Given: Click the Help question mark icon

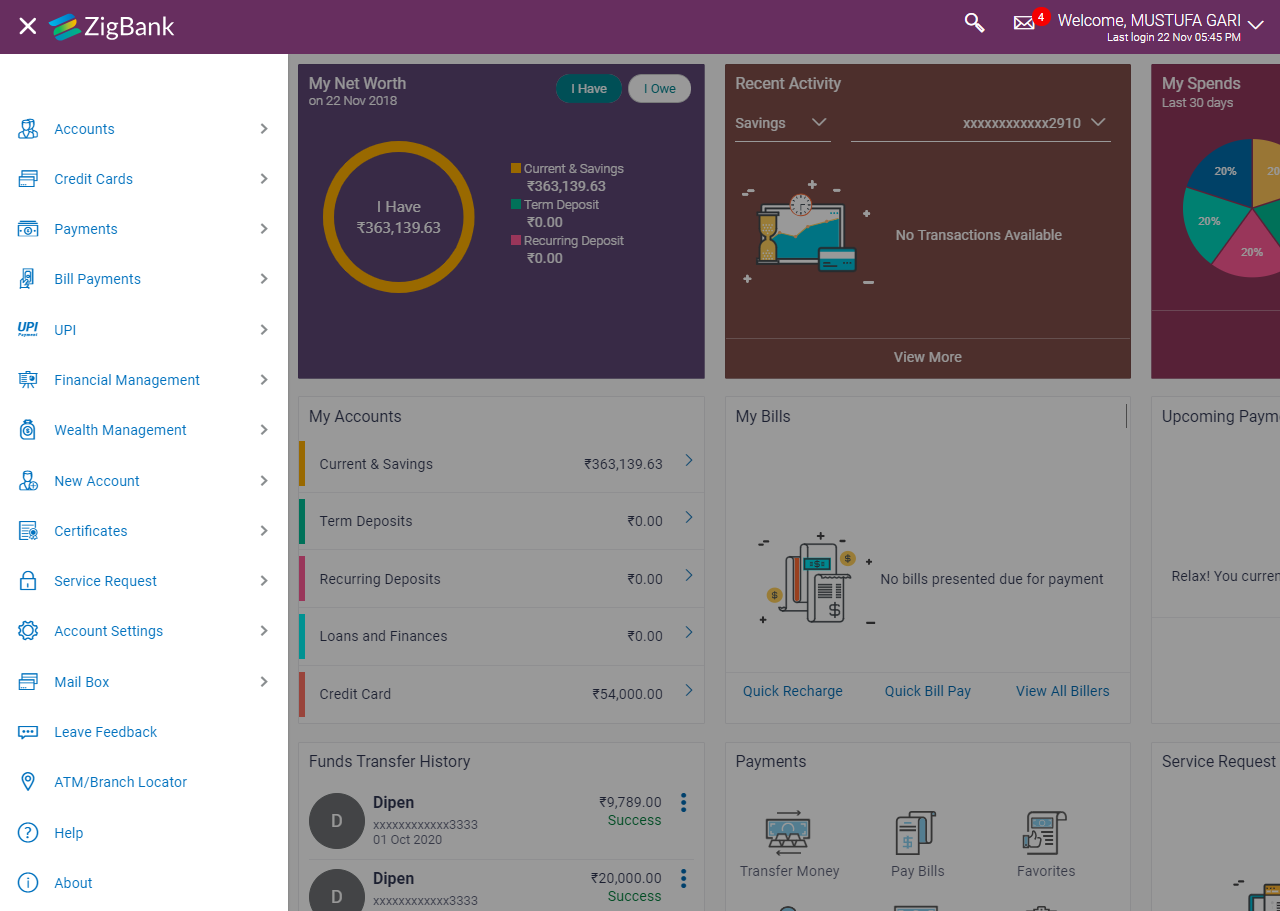Looking at the screenshot, I should [x=28, y=833].
